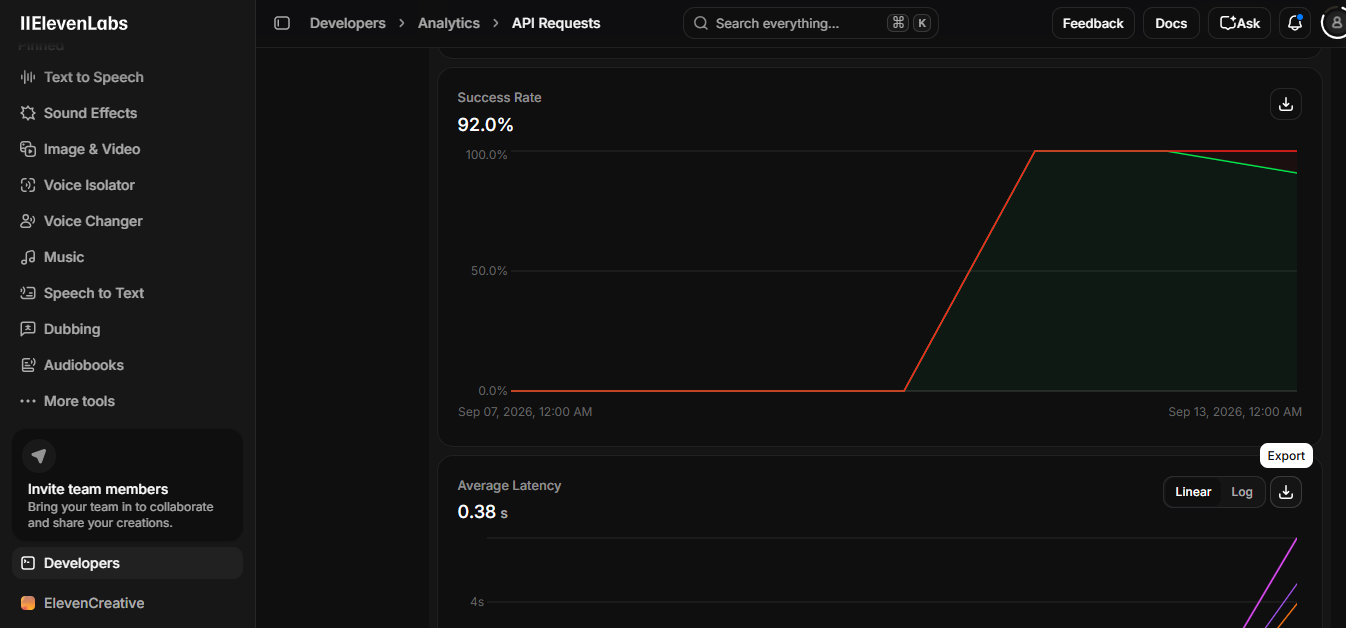This screenshot has height=628, width=1346.
Task: Switch latency chart to Log scale
Action: [x=1242, y=492]
